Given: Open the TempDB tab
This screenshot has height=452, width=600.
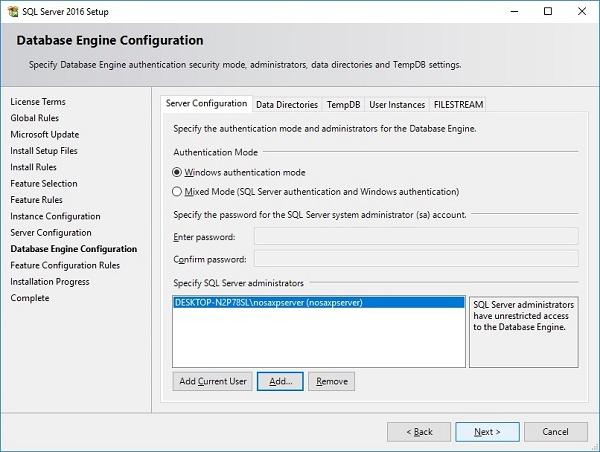Looking at the screenshot, I should 343,104.
